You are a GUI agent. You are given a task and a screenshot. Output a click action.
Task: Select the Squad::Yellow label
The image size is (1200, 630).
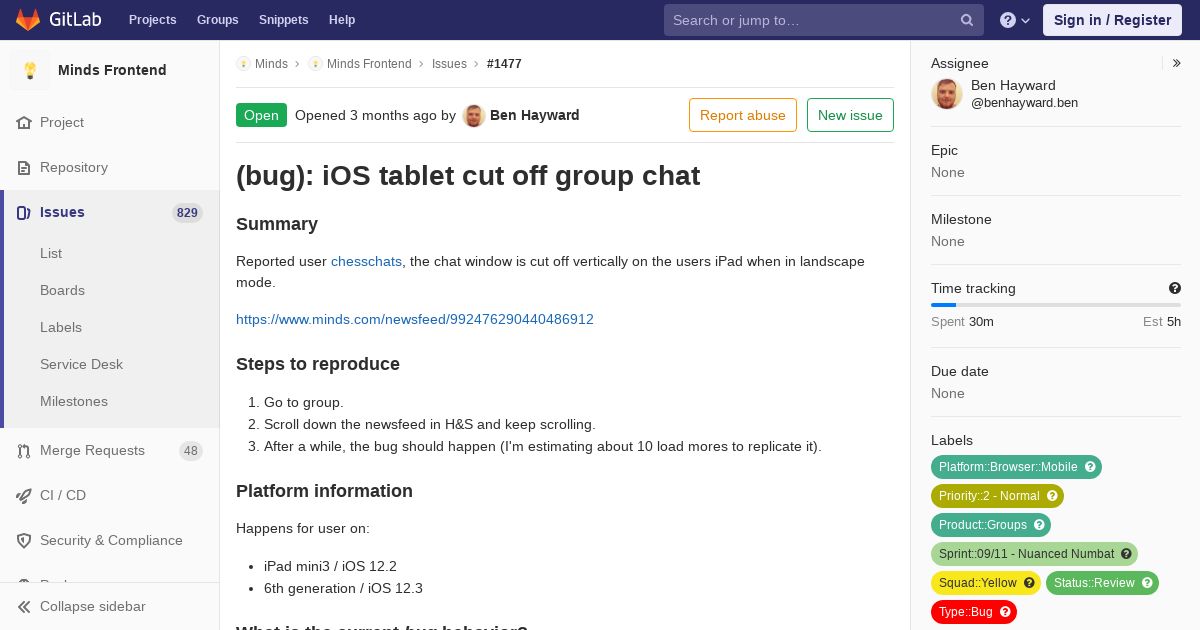coord(978,583)
